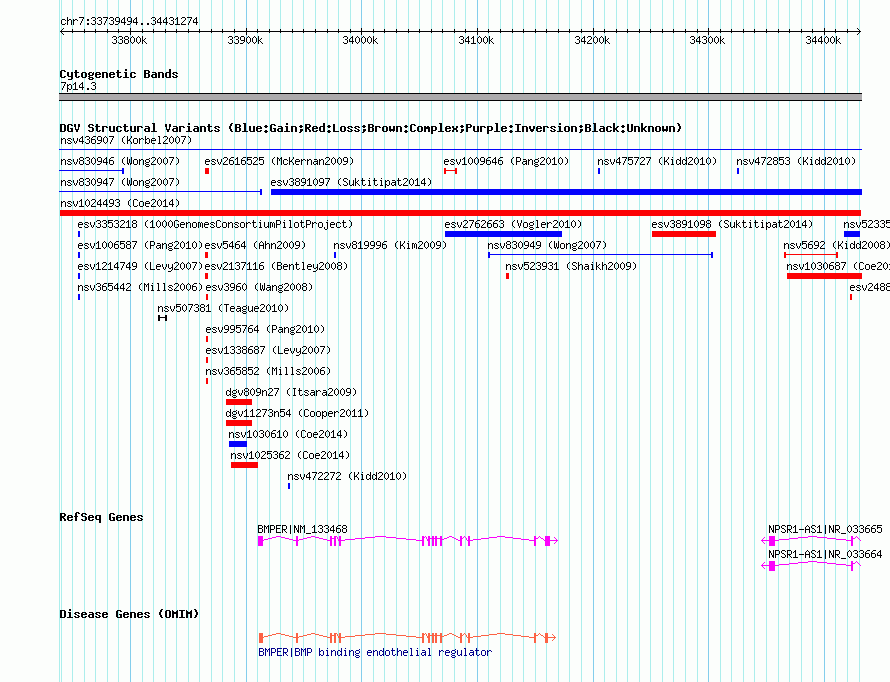This screenshot has width=890, height=682.
Task: Select the red esv3891098 loss bar
Action: (684, 234)
